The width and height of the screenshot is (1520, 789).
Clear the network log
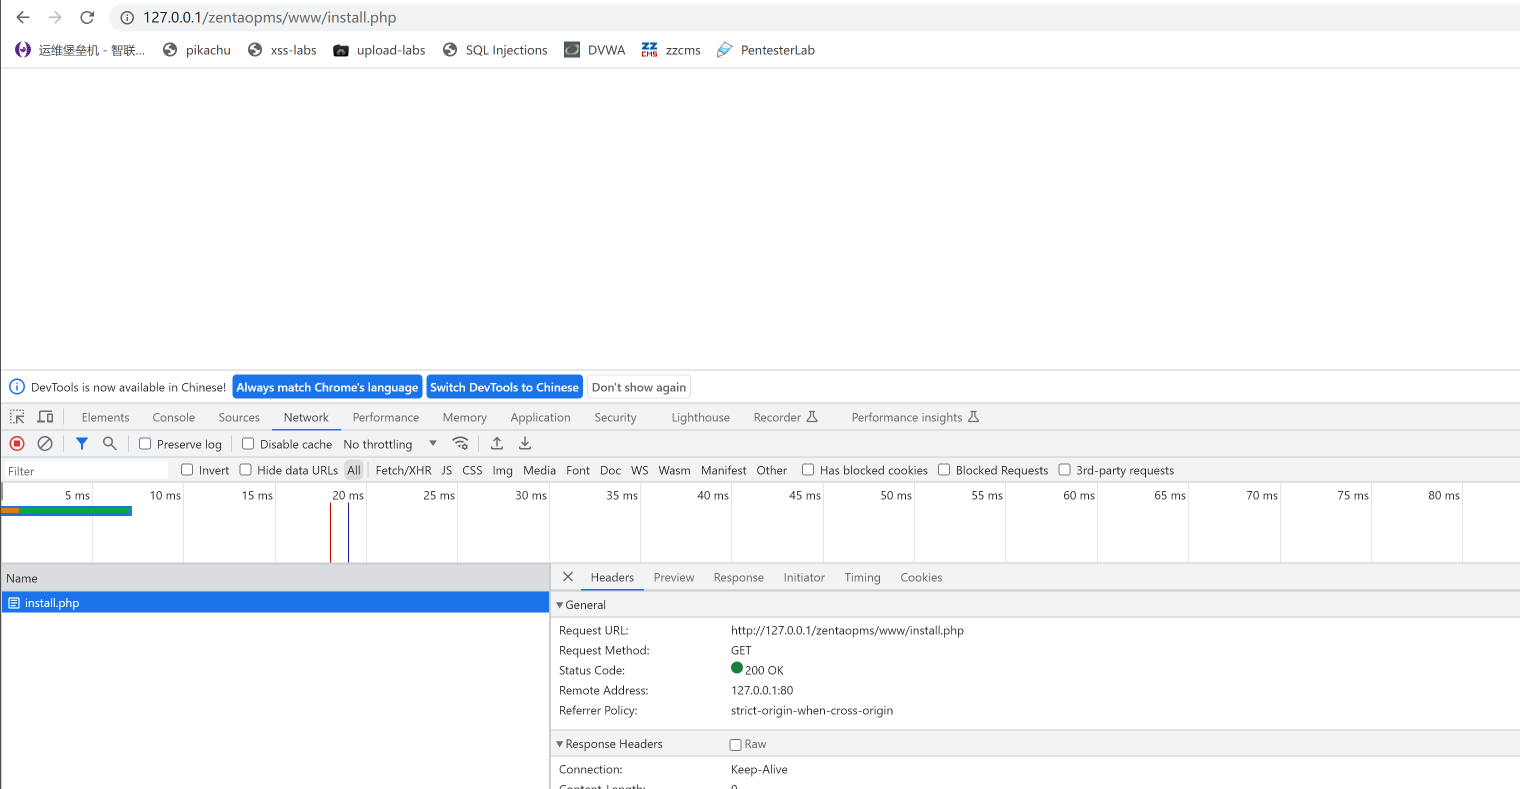click(x=45, y=444)
